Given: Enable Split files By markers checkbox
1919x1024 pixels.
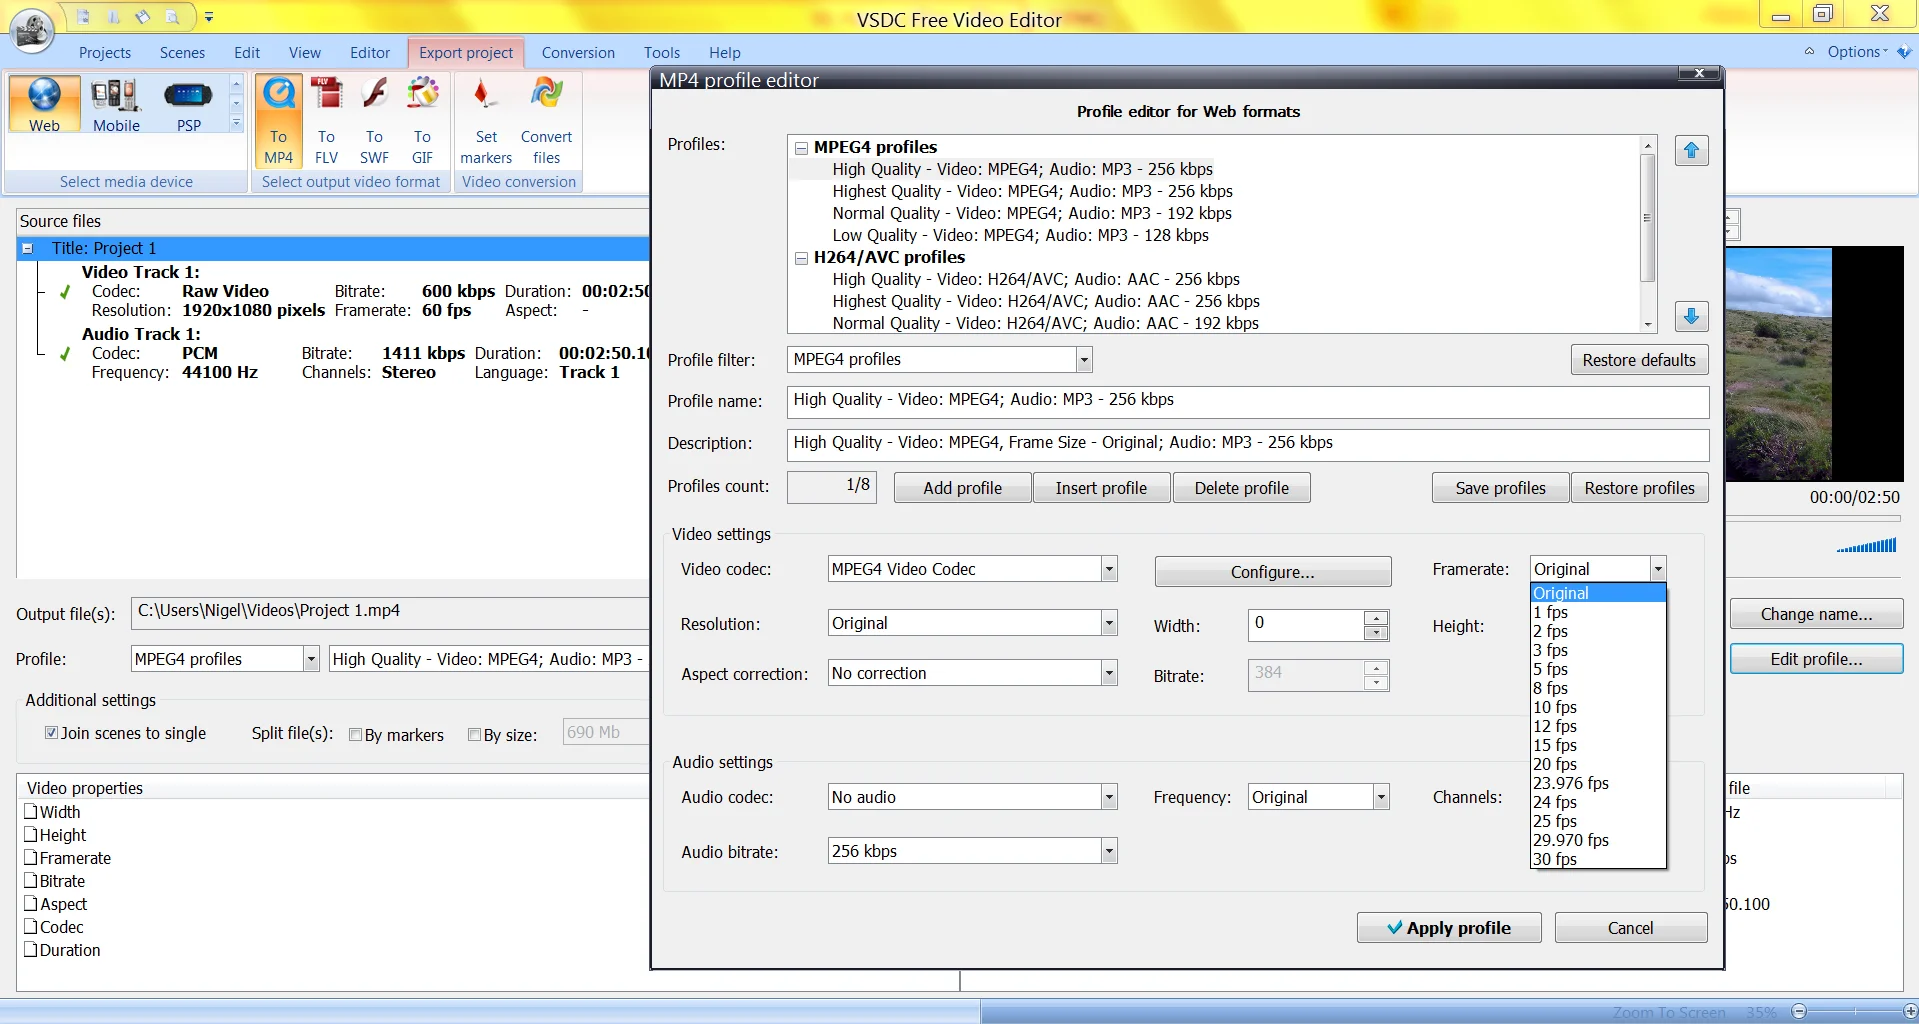Looking at the screenshot, I should [x=355, y=735].
